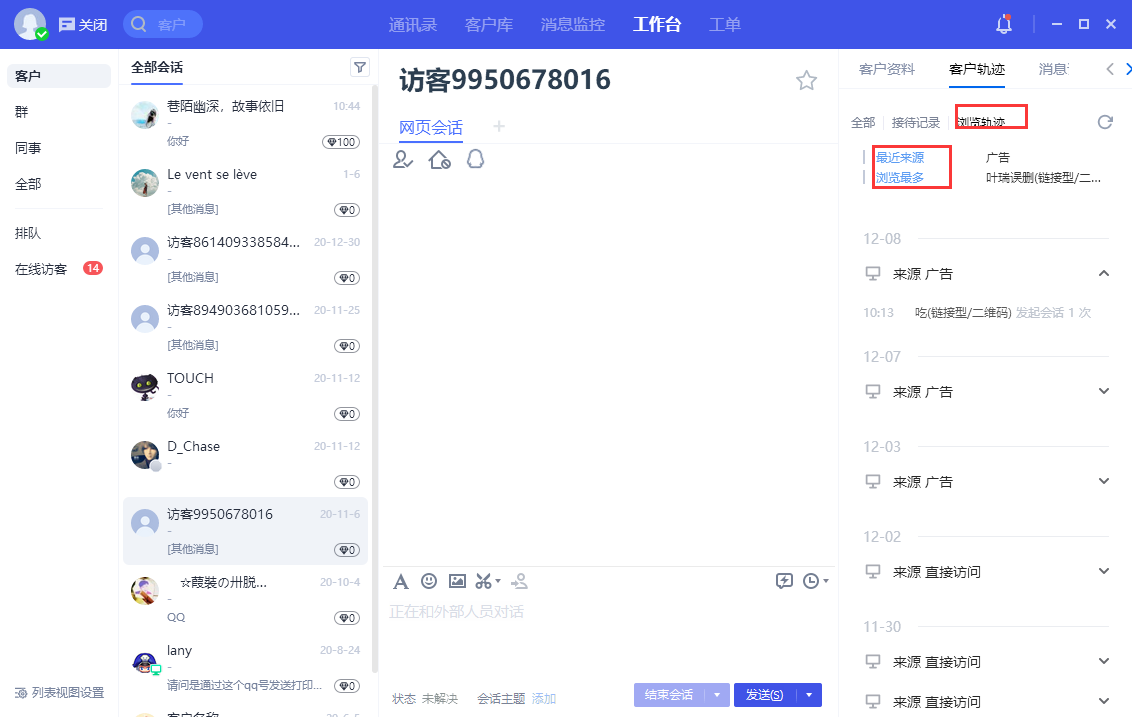
Task: Click 添加 conversation topic link
Action: coord(544,698)
